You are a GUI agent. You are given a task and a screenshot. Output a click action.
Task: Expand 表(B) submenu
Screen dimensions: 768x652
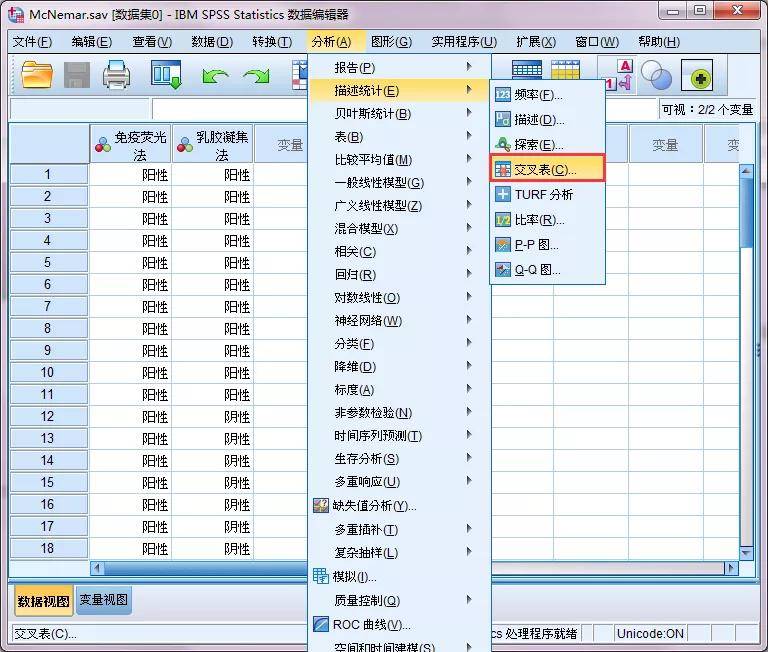point(399,137)
